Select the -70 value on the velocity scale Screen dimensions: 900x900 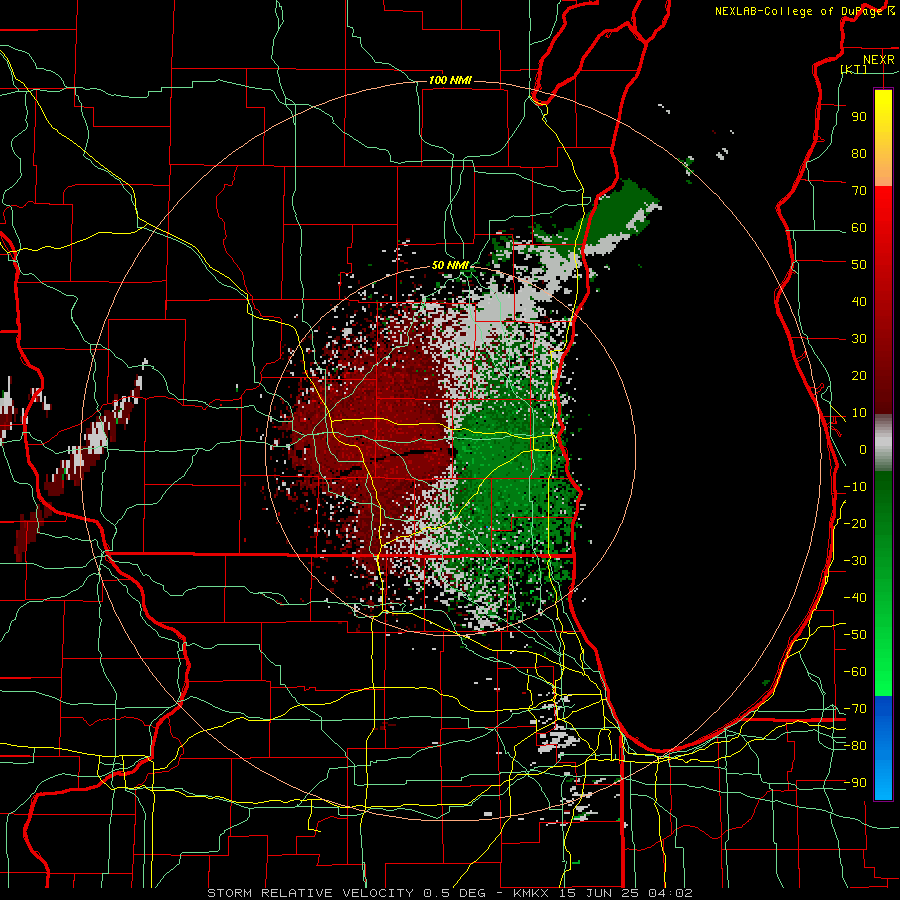point(855,709)
